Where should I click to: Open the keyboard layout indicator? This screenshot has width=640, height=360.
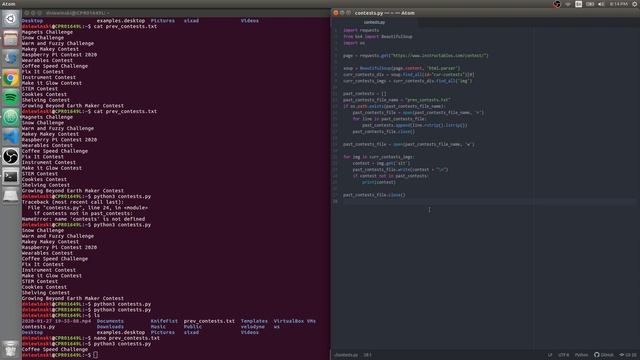(578, 4)
